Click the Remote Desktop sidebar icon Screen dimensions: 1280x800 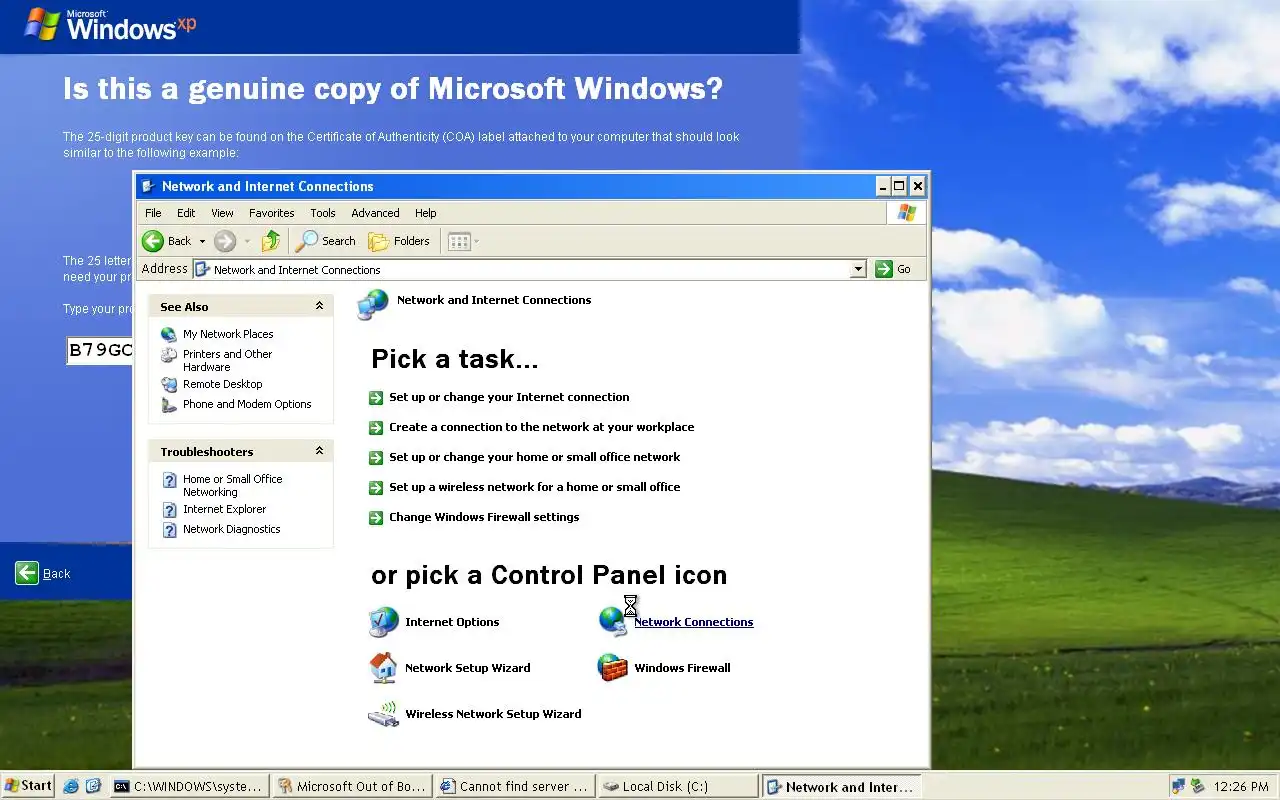coord(169,384)
